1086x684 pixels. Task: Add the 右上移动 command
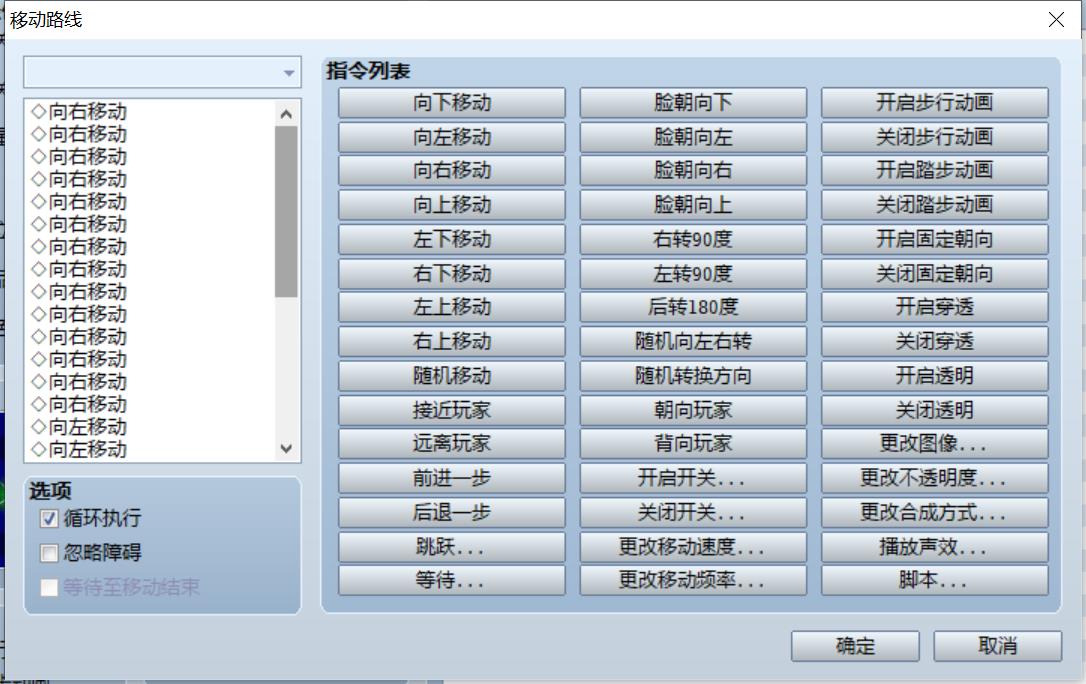(452, 341)
